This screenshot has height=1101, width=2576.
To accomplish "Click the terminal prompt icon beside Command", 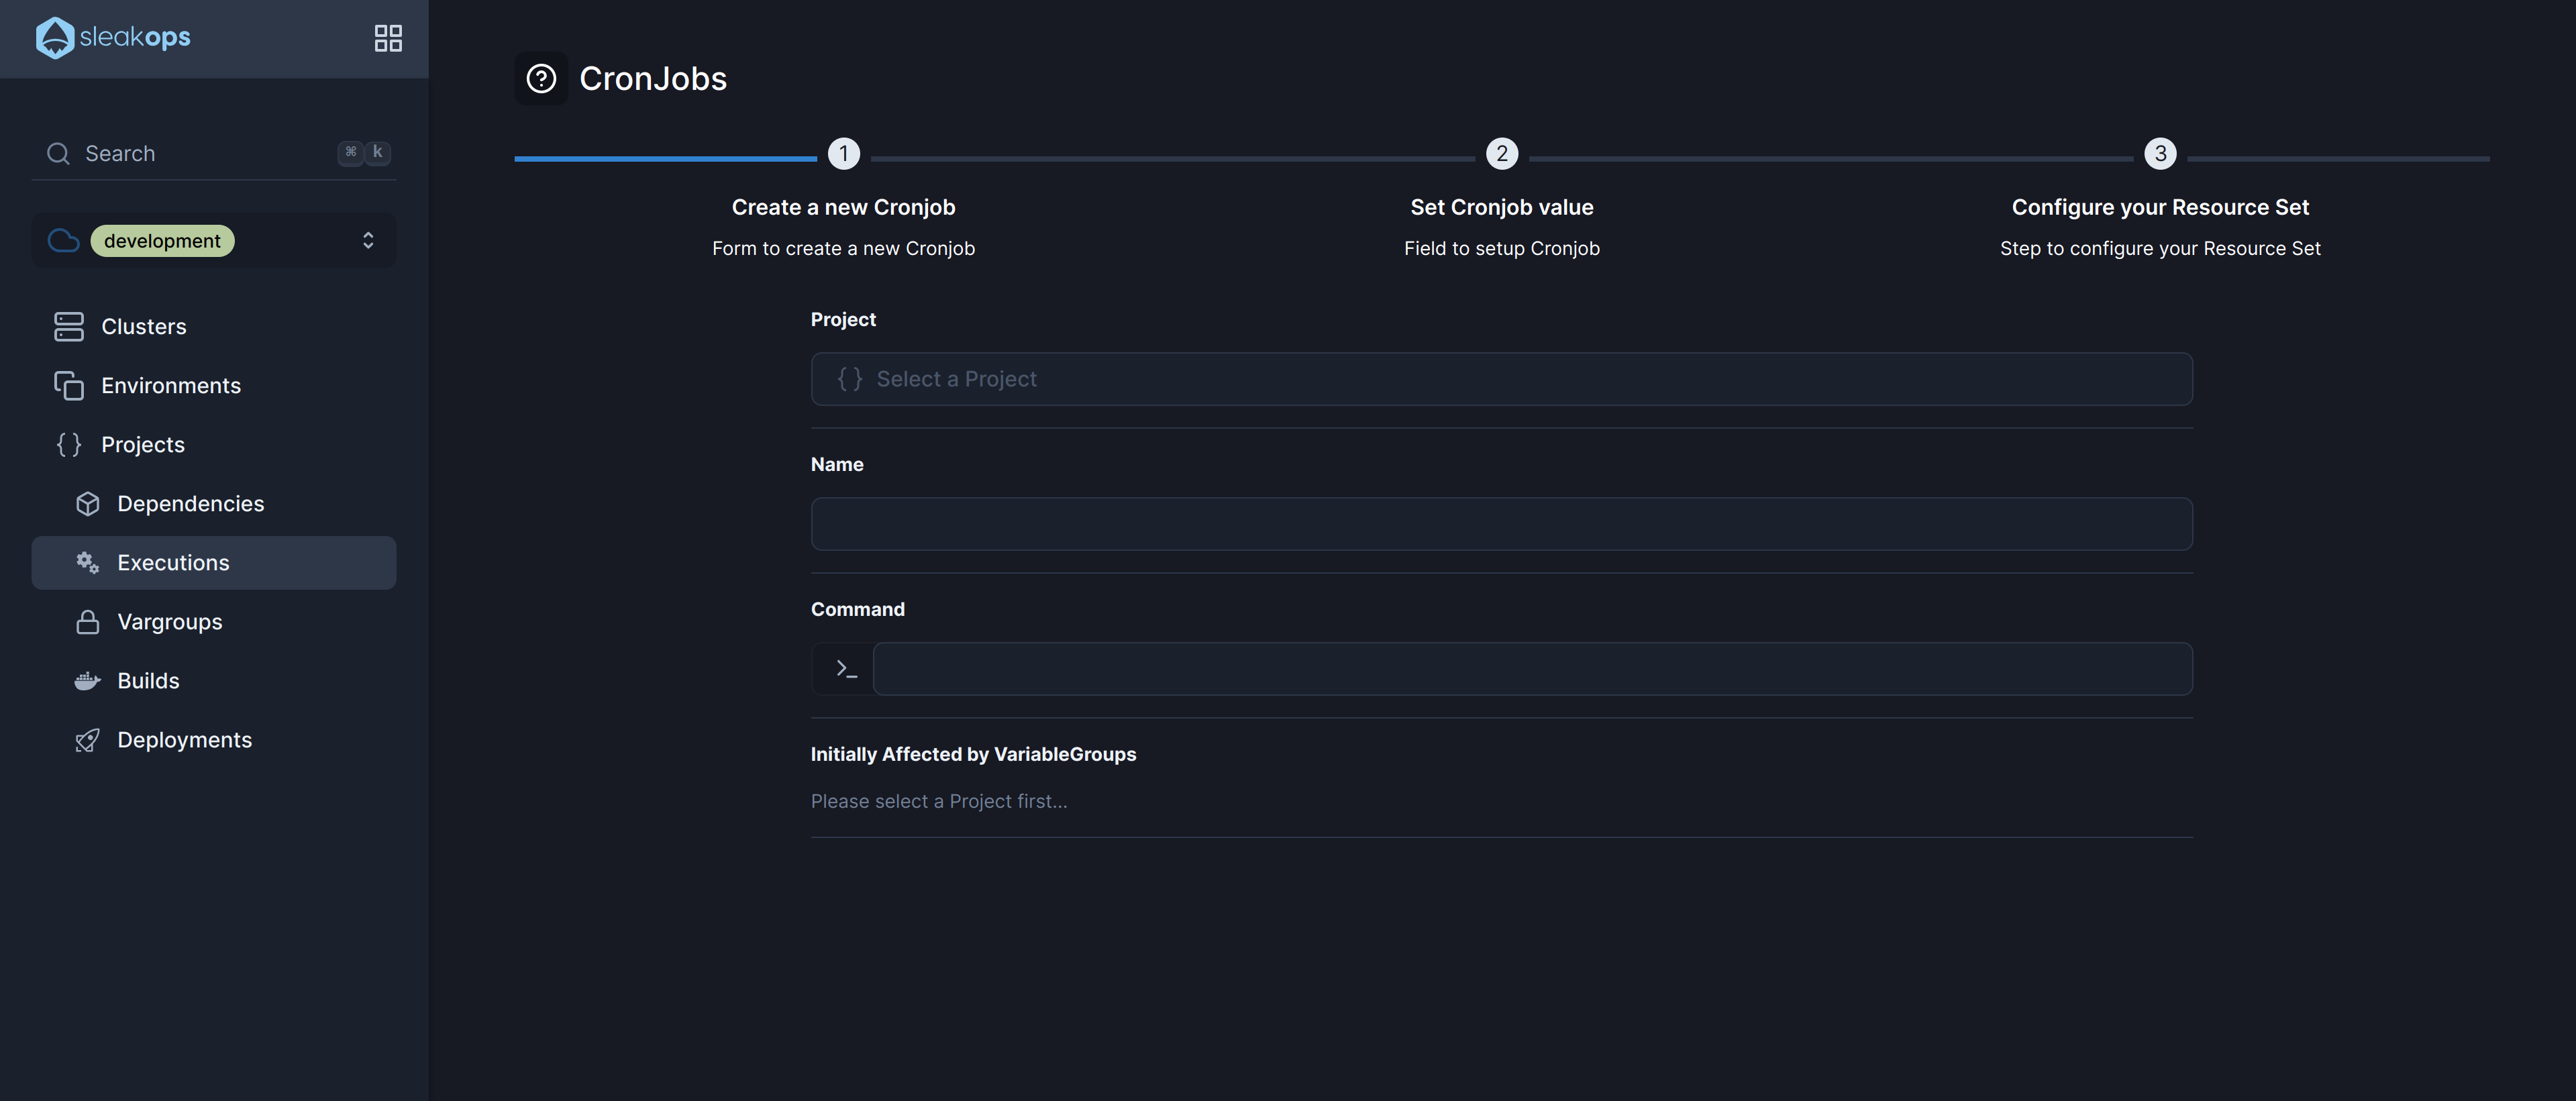I will (846, 669).
